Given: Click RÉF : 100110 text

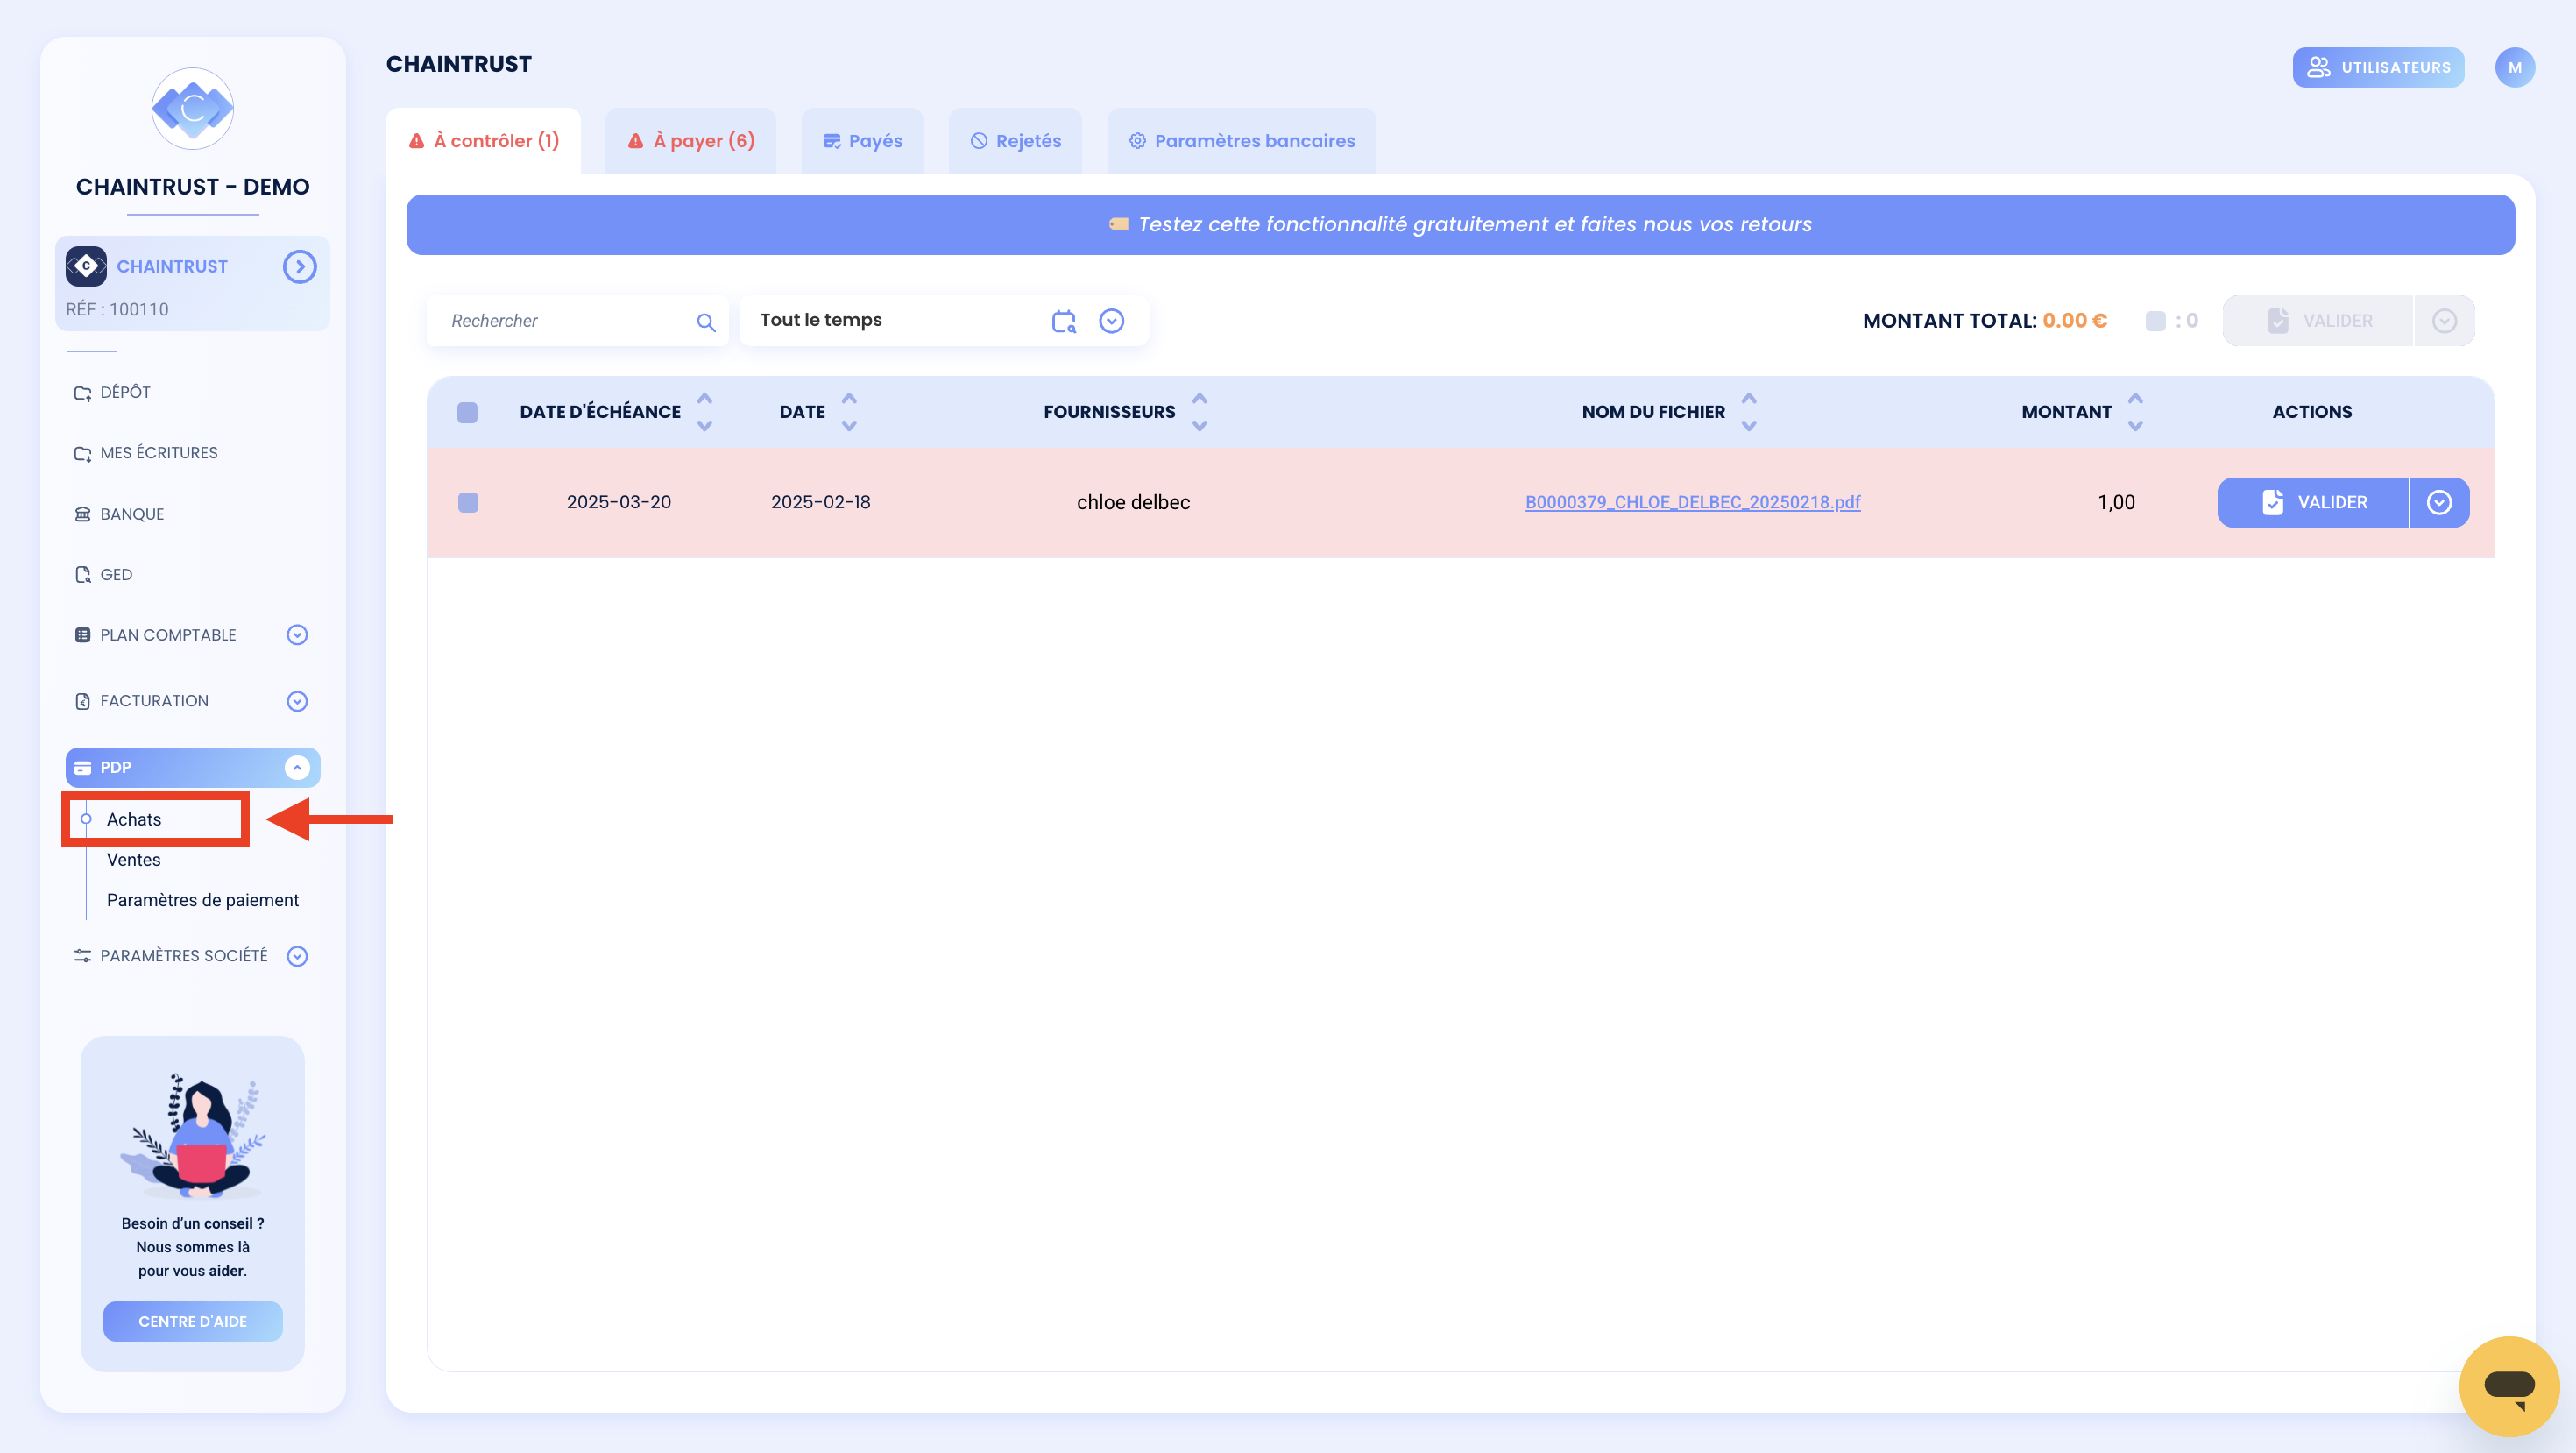Looking at the screenshot, I should [117, 310].
